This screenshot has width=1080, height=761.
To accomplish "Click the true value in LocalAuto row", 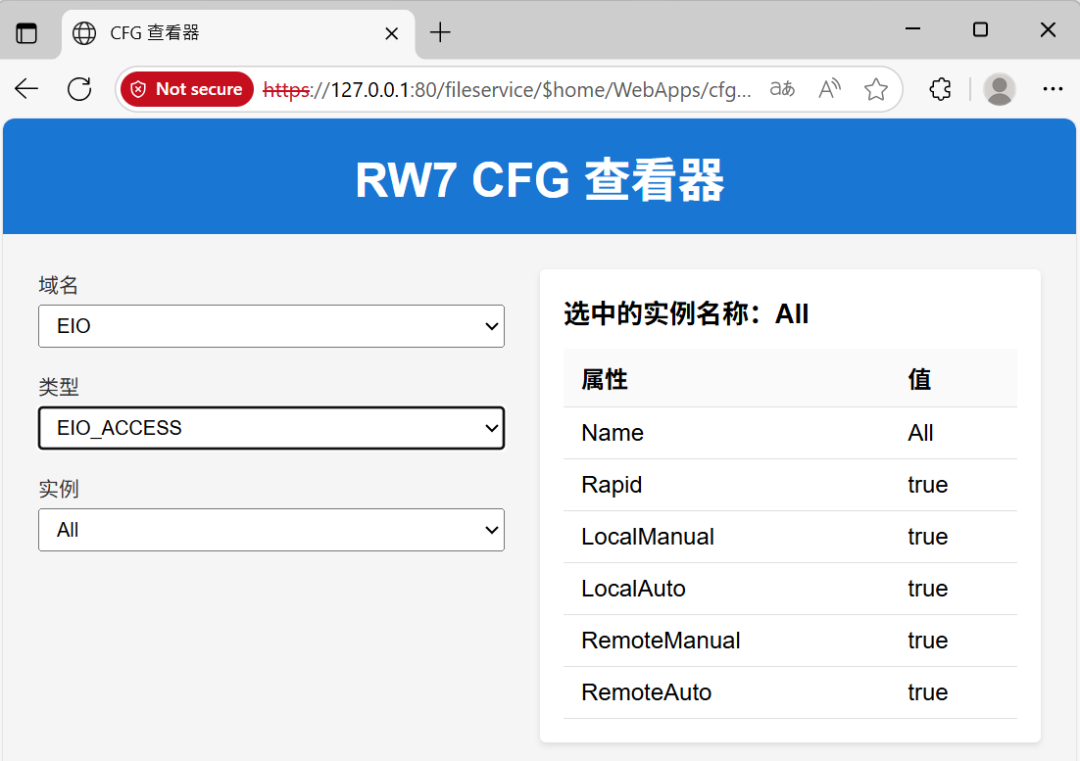I will 927,589.
